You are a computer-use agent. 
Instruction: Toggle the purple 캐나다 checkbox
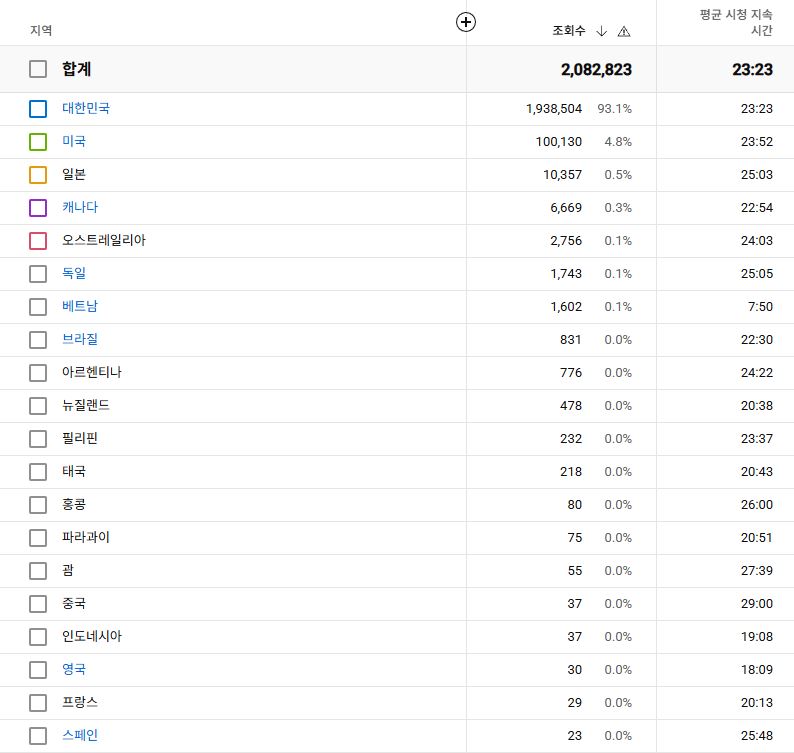(x=38, y=208)
